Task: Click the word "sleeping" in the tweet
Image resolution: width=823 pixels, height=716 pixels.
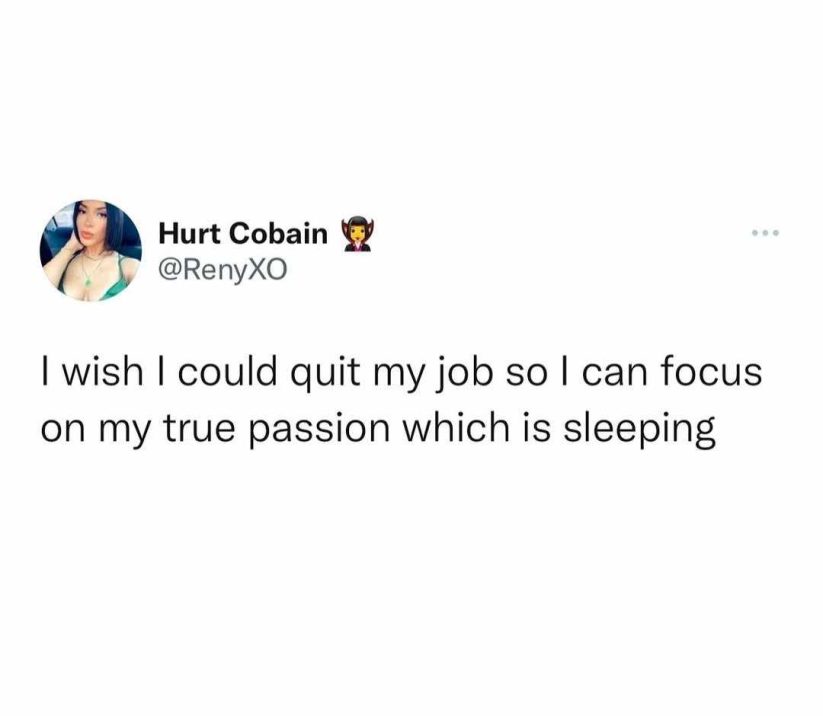Action: (639, 429)
